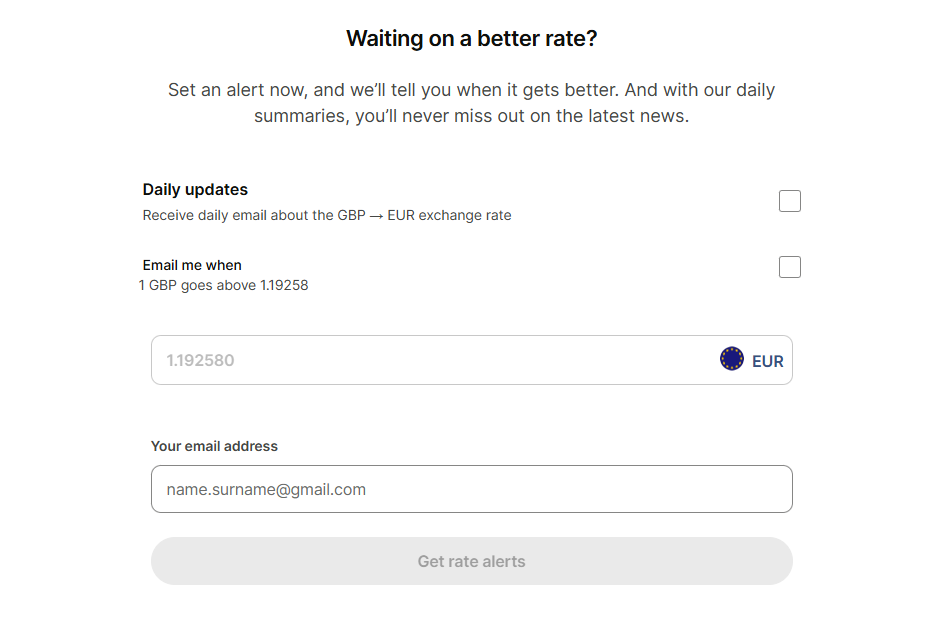Tick the Email me when checkbox
Viewport: 949px width, 620px height.
point(790,267)
